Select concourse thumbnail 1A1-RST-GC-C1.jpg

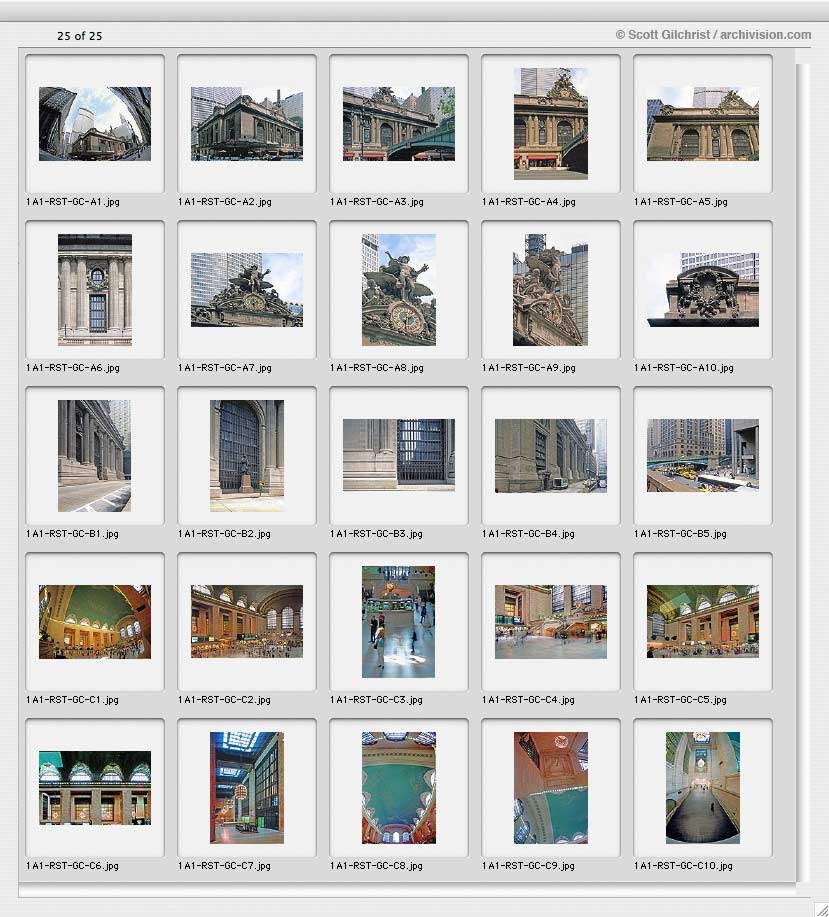click(x=95, y=622)
